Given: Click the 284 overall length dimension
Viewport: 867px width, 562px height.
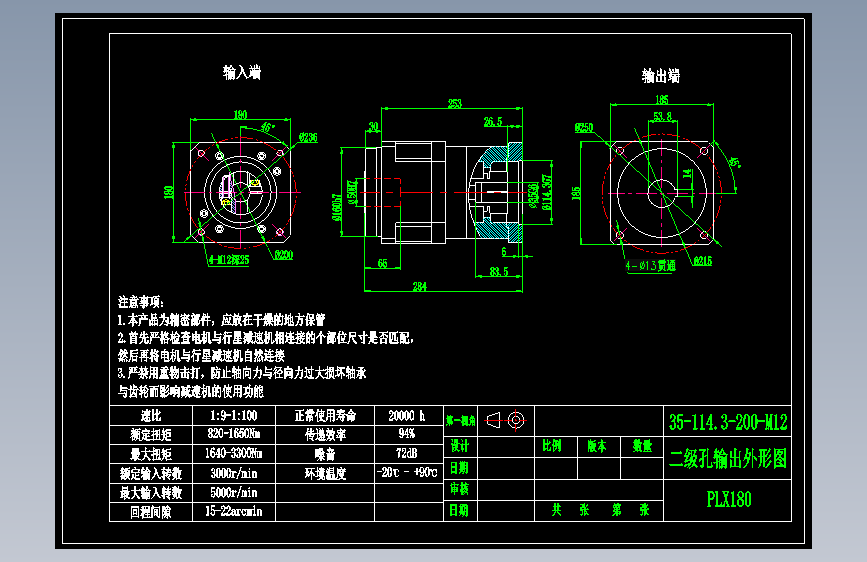Looking at the screenshot, I should pos(420,287).
